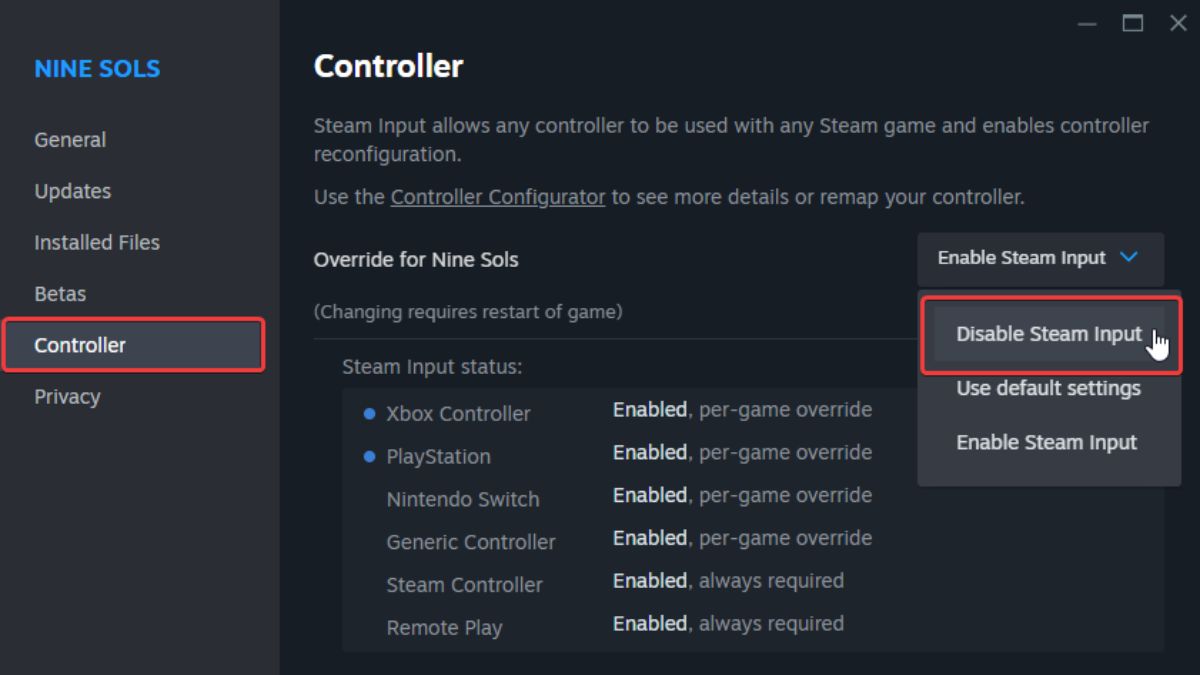The height and width of the screenshot is (675, 1200).
Task: Choose Use default settings option
Action: tap(1047, 388)
